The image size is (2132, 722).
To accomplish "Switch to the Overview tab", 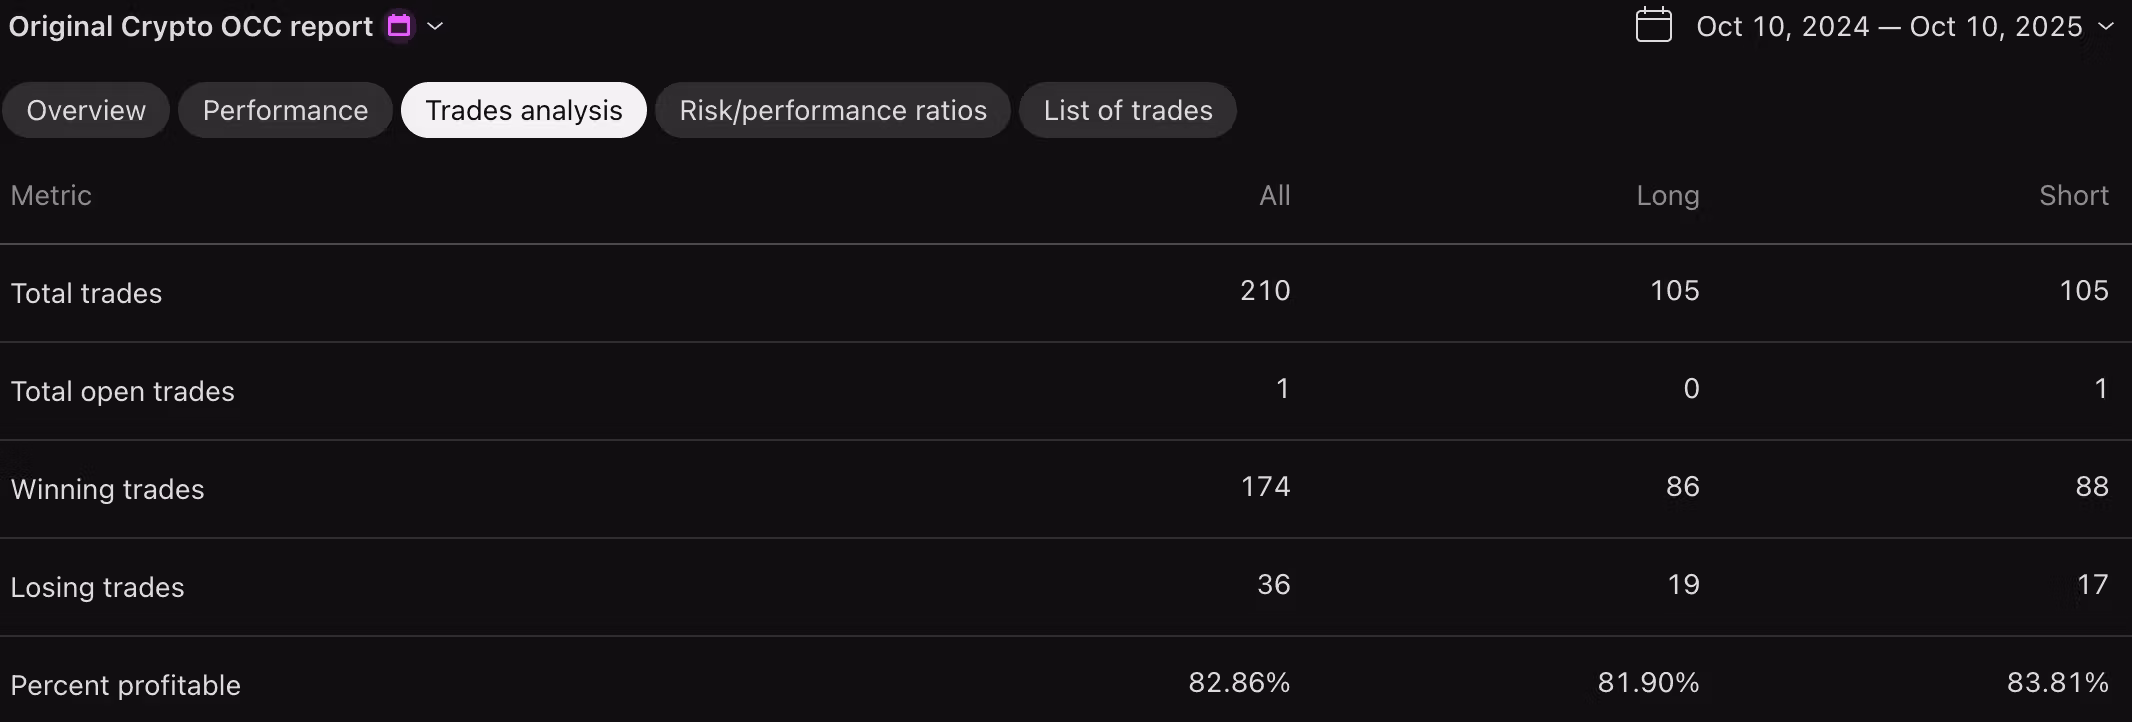I will (86, 110).
